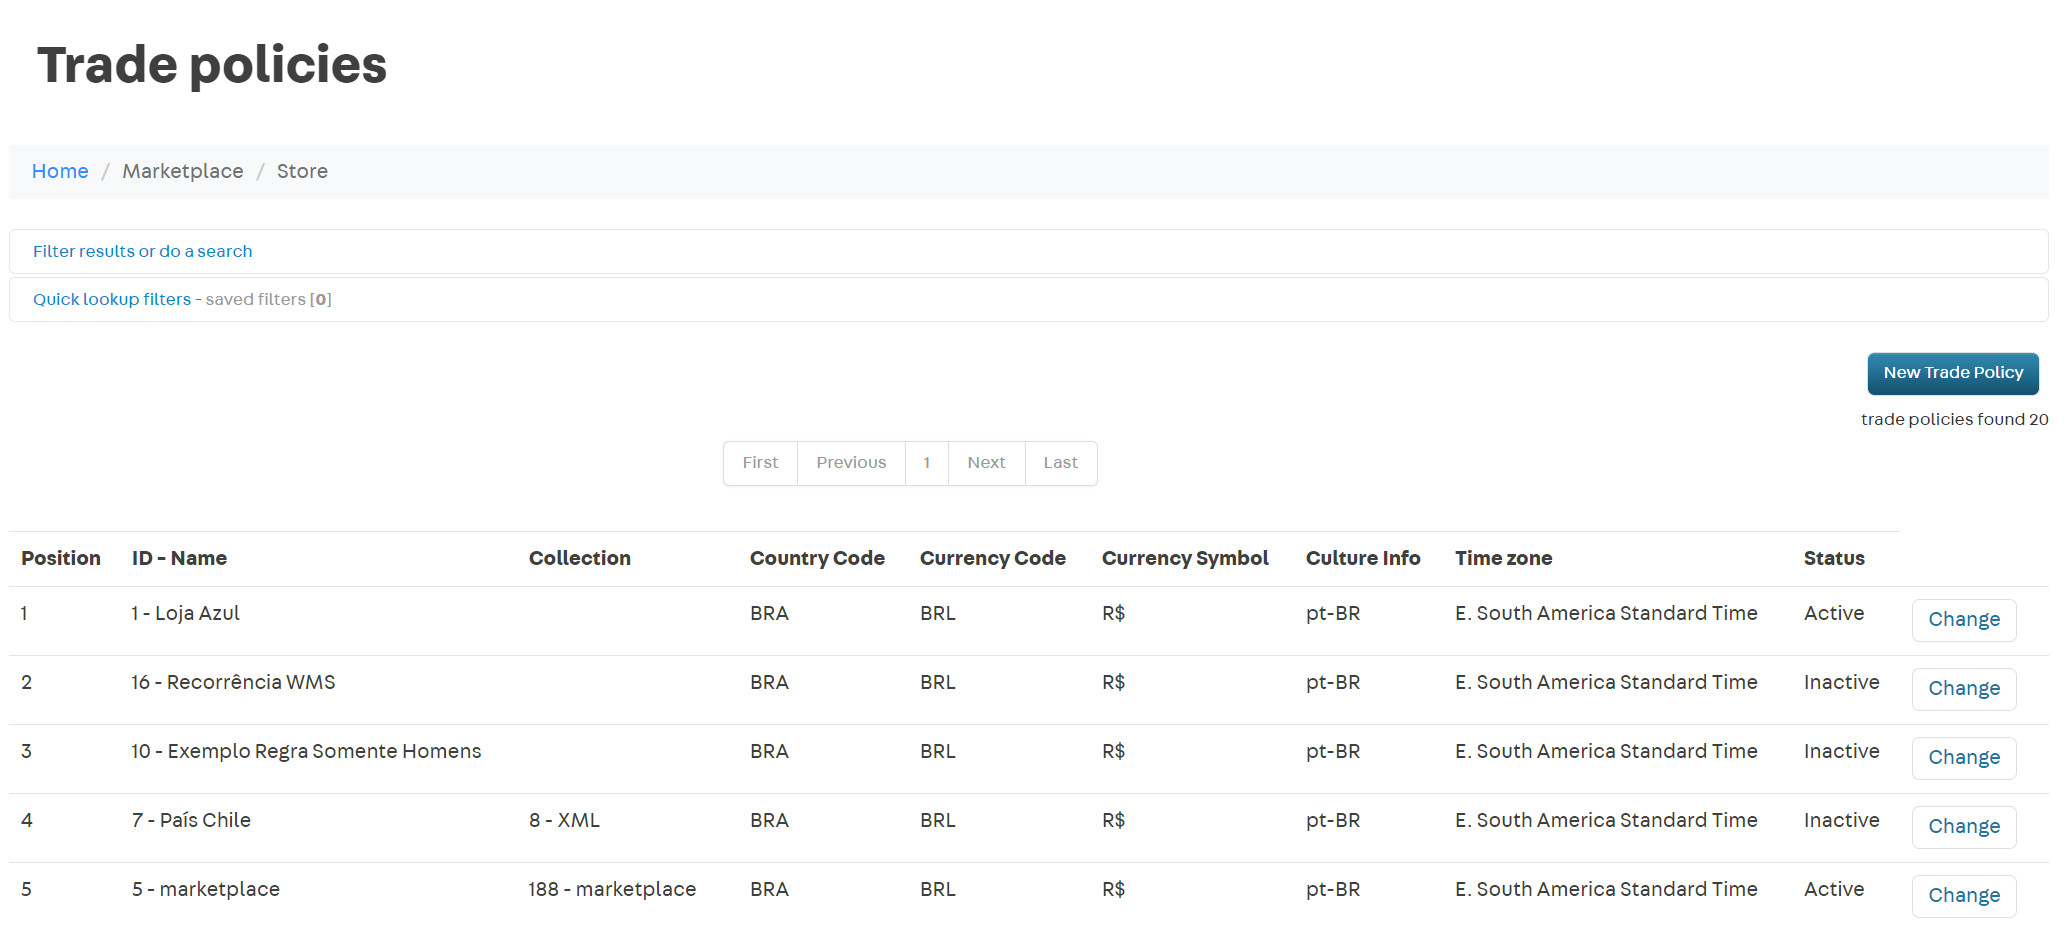Screen dimensions: 2068x931
Task: Click the Marketplace breadcrumb item
Action: 183,171
